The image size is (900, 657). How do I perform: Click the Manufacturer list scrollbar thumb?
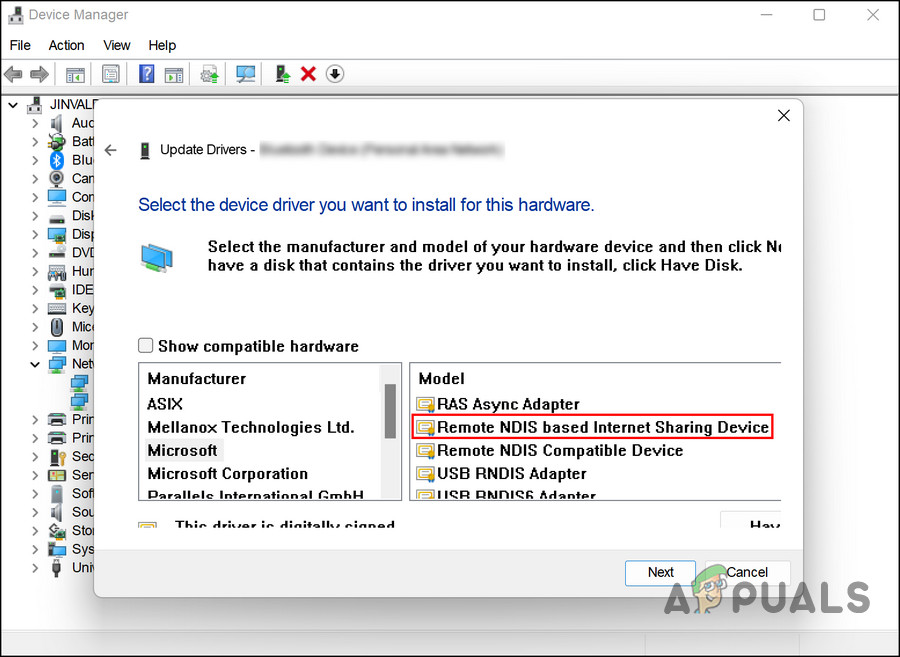[390, 411]
